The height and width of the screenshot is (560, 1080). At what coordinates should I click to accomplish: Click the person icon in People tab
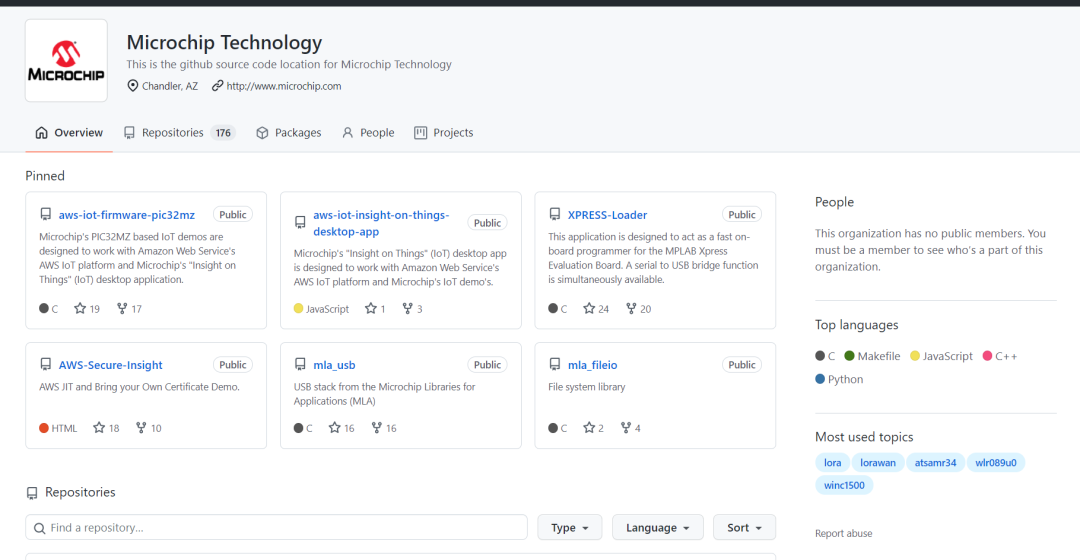coord(348,132)
